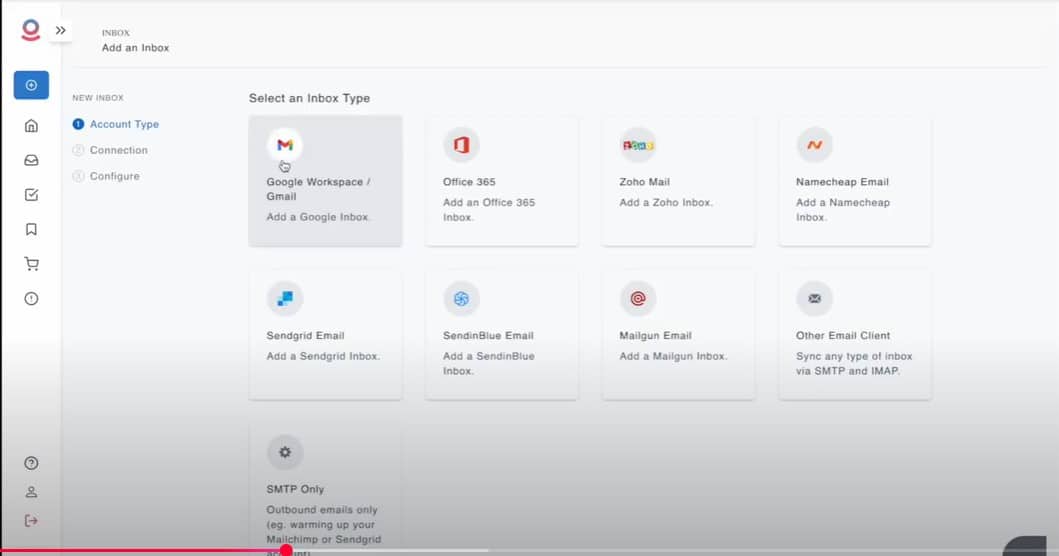
Task: Open the alert info circle icon in the sidebar
Action: click(31, 299)
